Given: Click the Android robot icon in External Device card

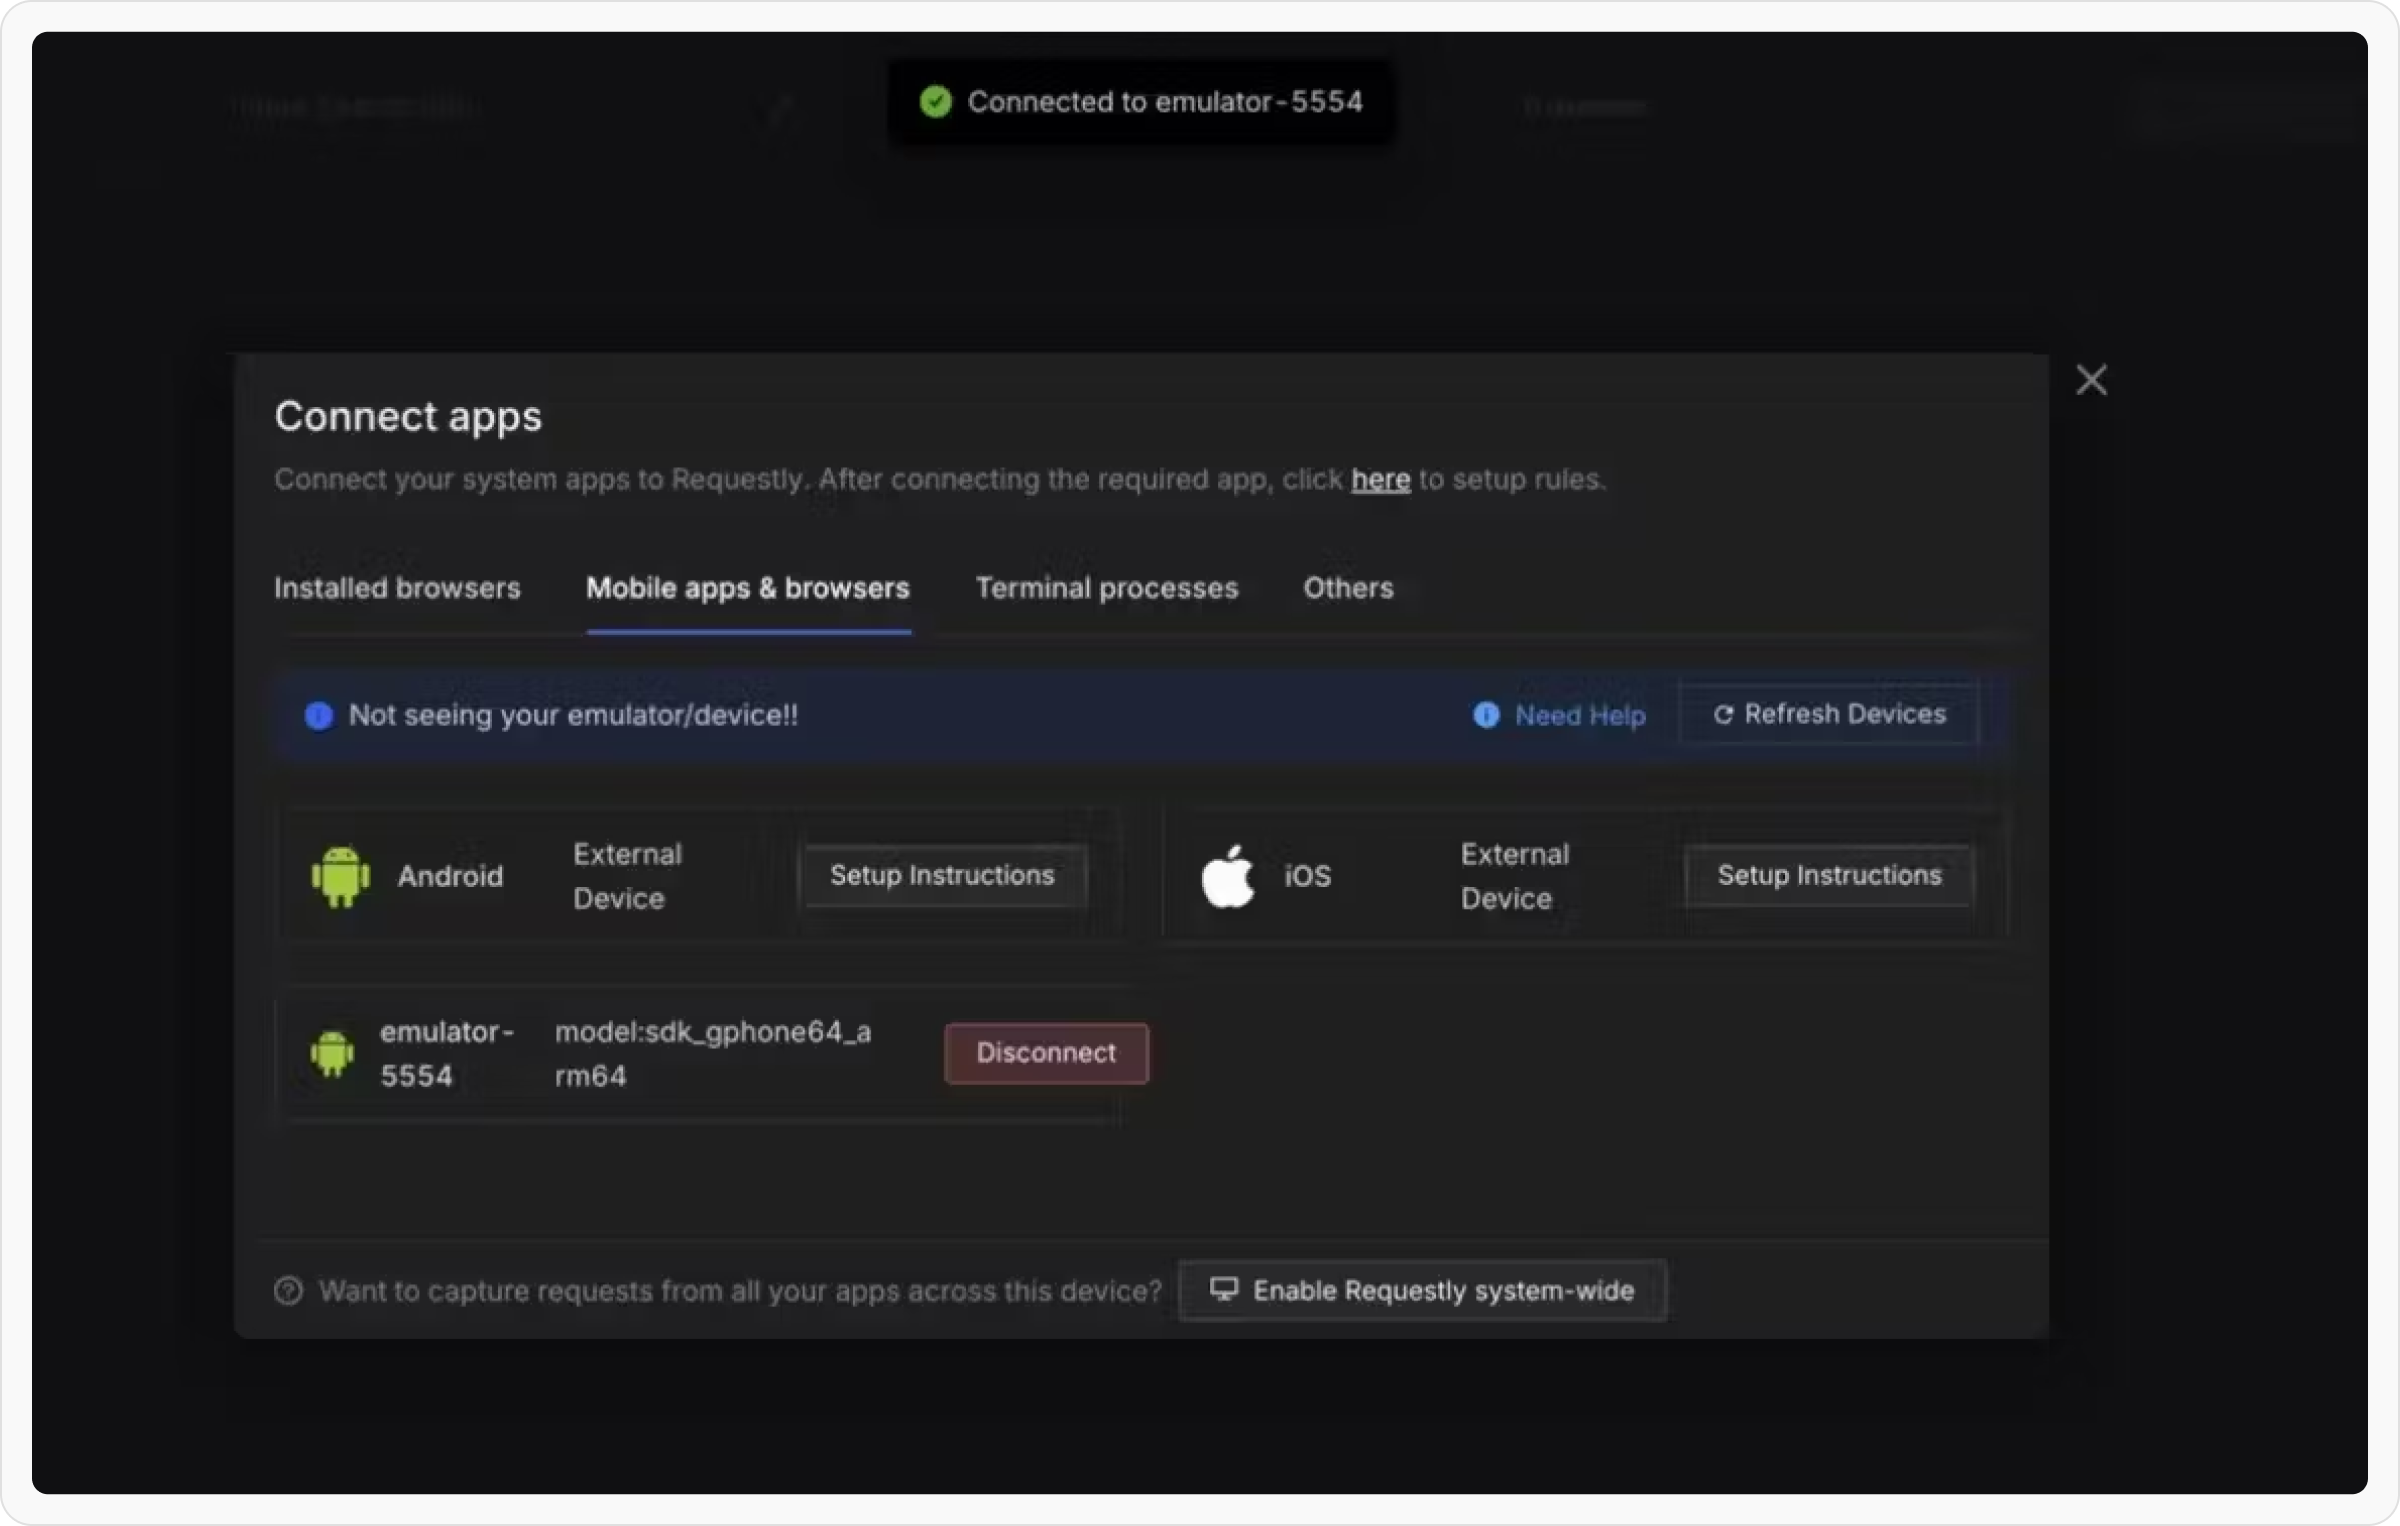Looking at the screenshot, I should coord(340,876).
